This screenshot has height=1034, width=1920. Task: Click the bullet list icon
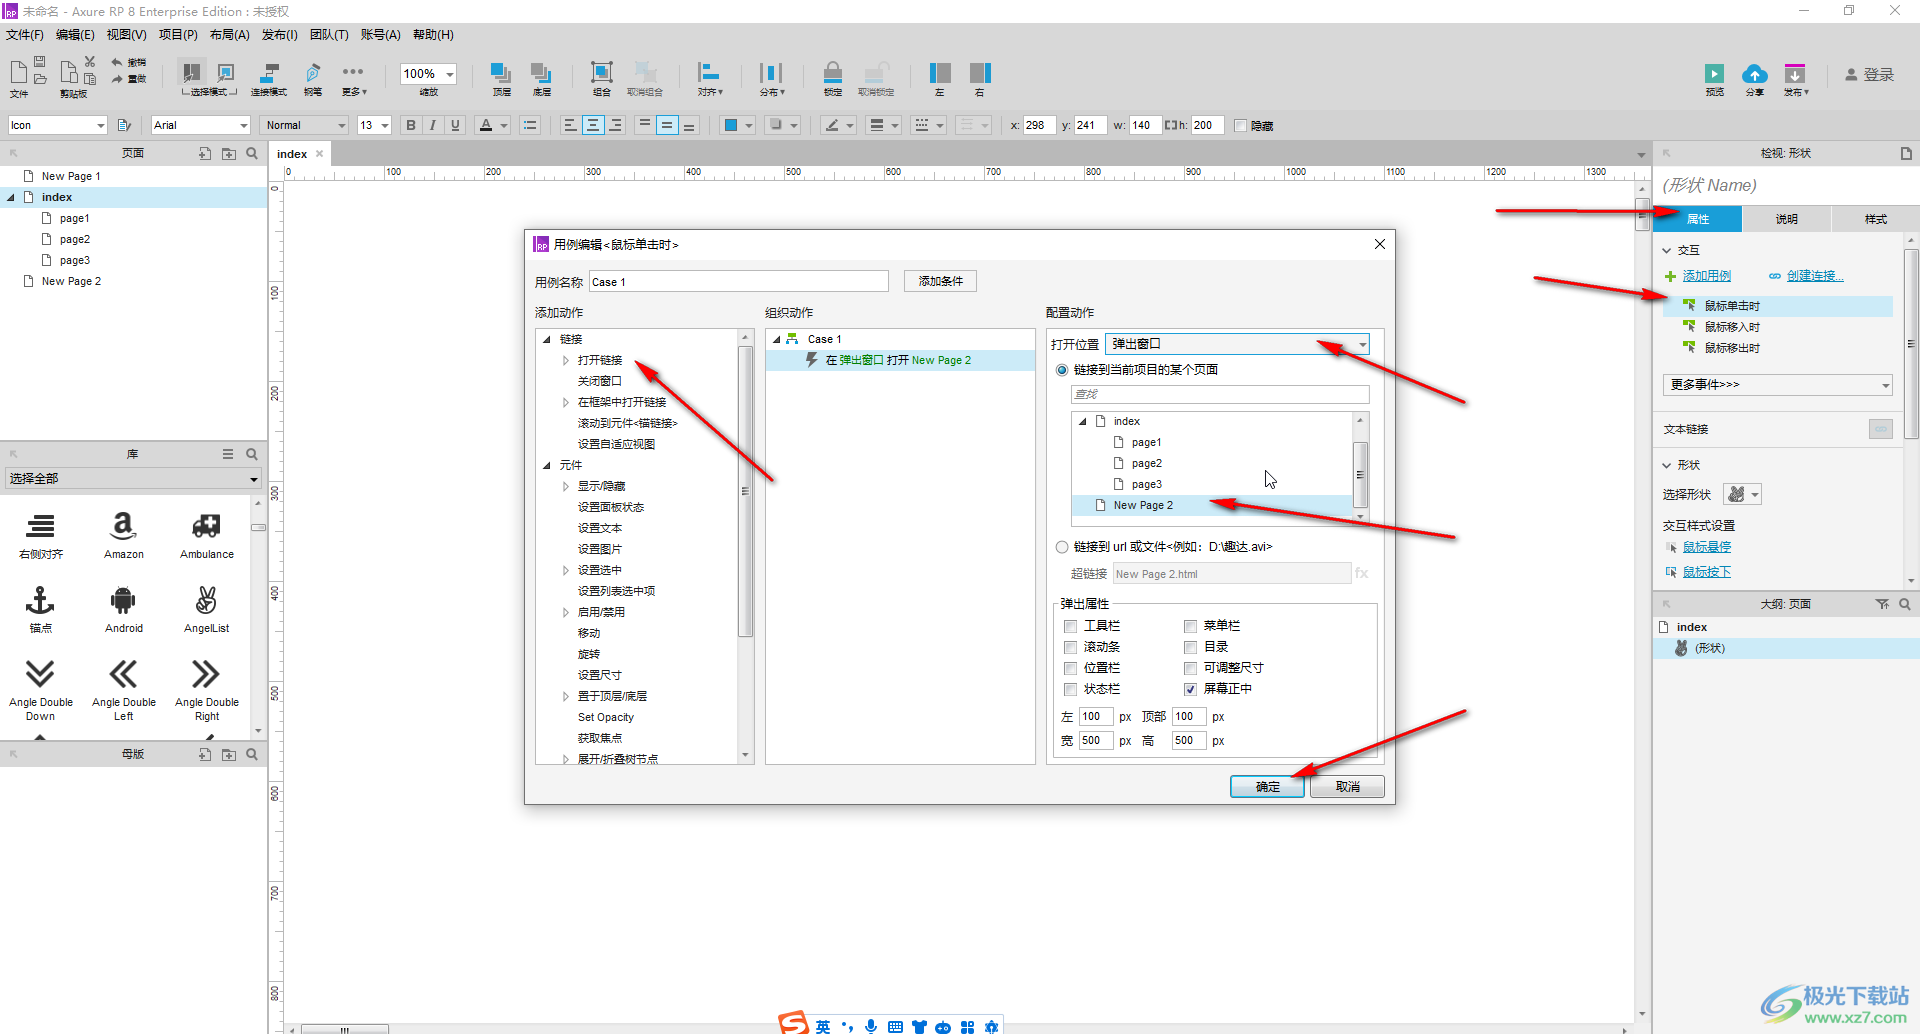pos(530,125)
